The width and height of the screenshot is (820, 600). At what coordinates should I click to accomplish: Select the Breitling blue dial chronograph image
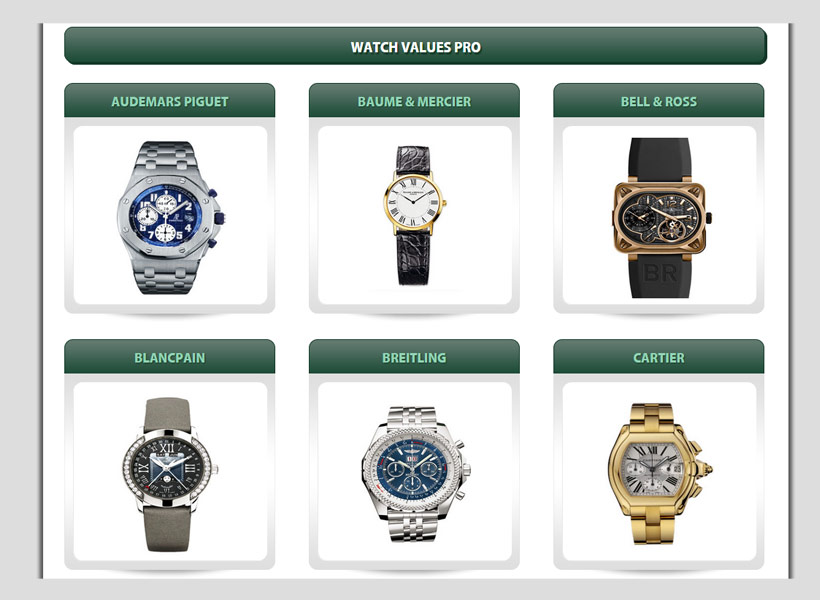pyautogui.click(x=414, y=474)
